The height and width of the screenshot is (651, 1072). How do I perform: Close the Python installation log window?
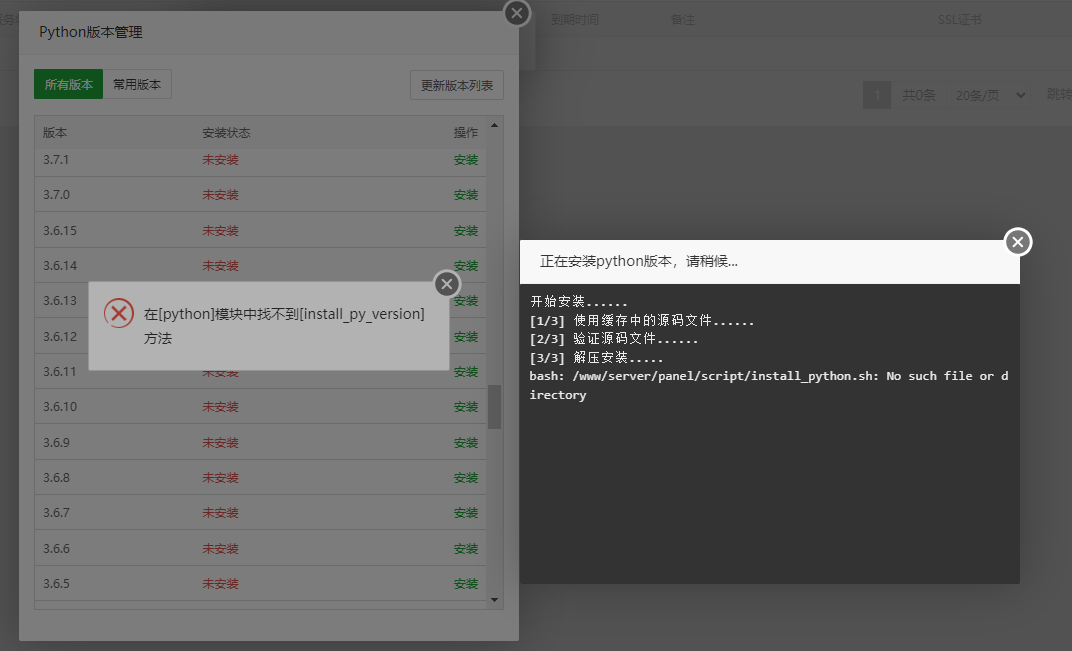point(1018,241)
